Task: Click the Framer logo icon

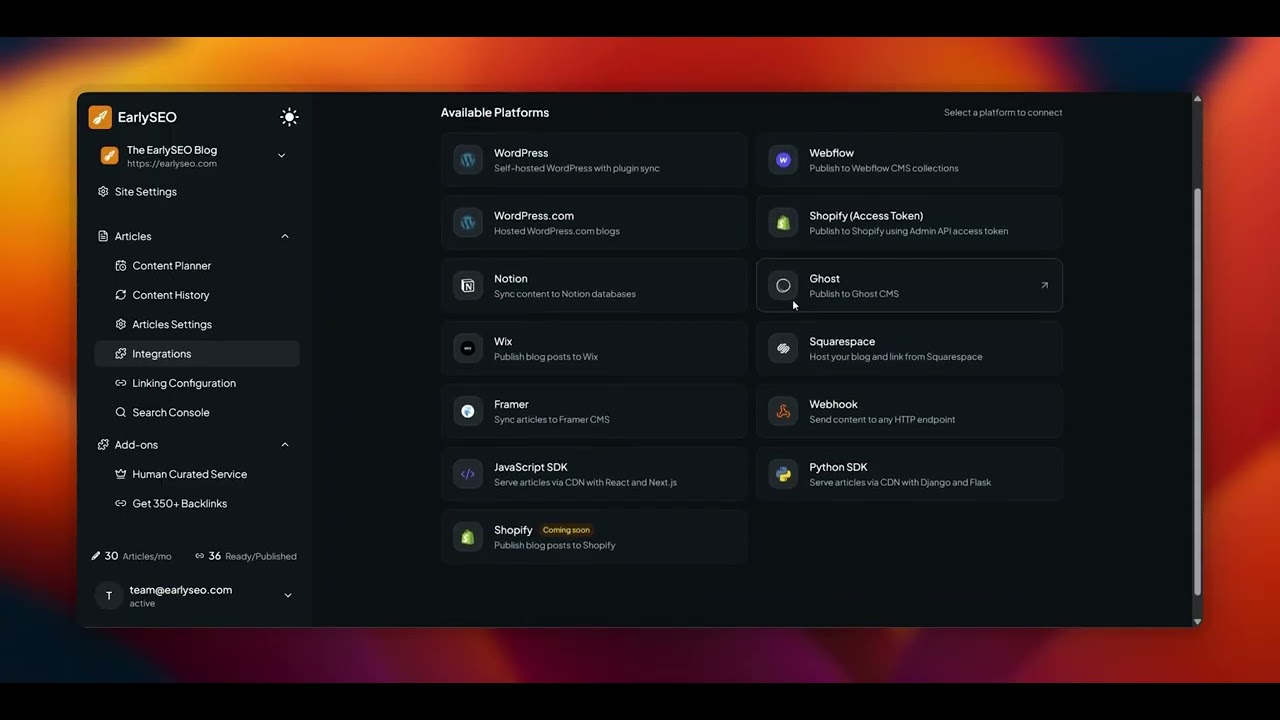Action: 467,412
